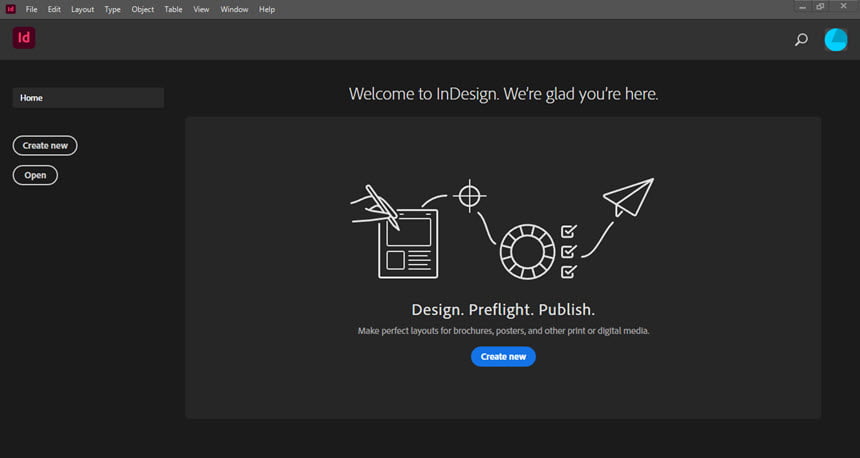Open the cyan user profile avatar
The width and height of the screenshot is (860, 458).
click(836, 40)
